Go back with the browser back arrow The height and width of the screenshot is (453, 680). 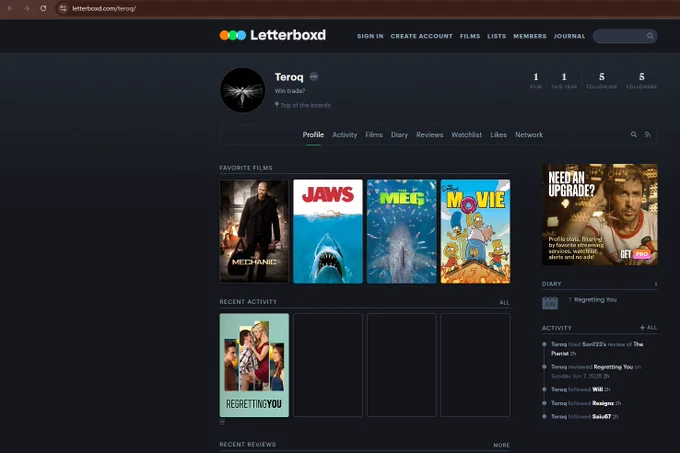10,8
